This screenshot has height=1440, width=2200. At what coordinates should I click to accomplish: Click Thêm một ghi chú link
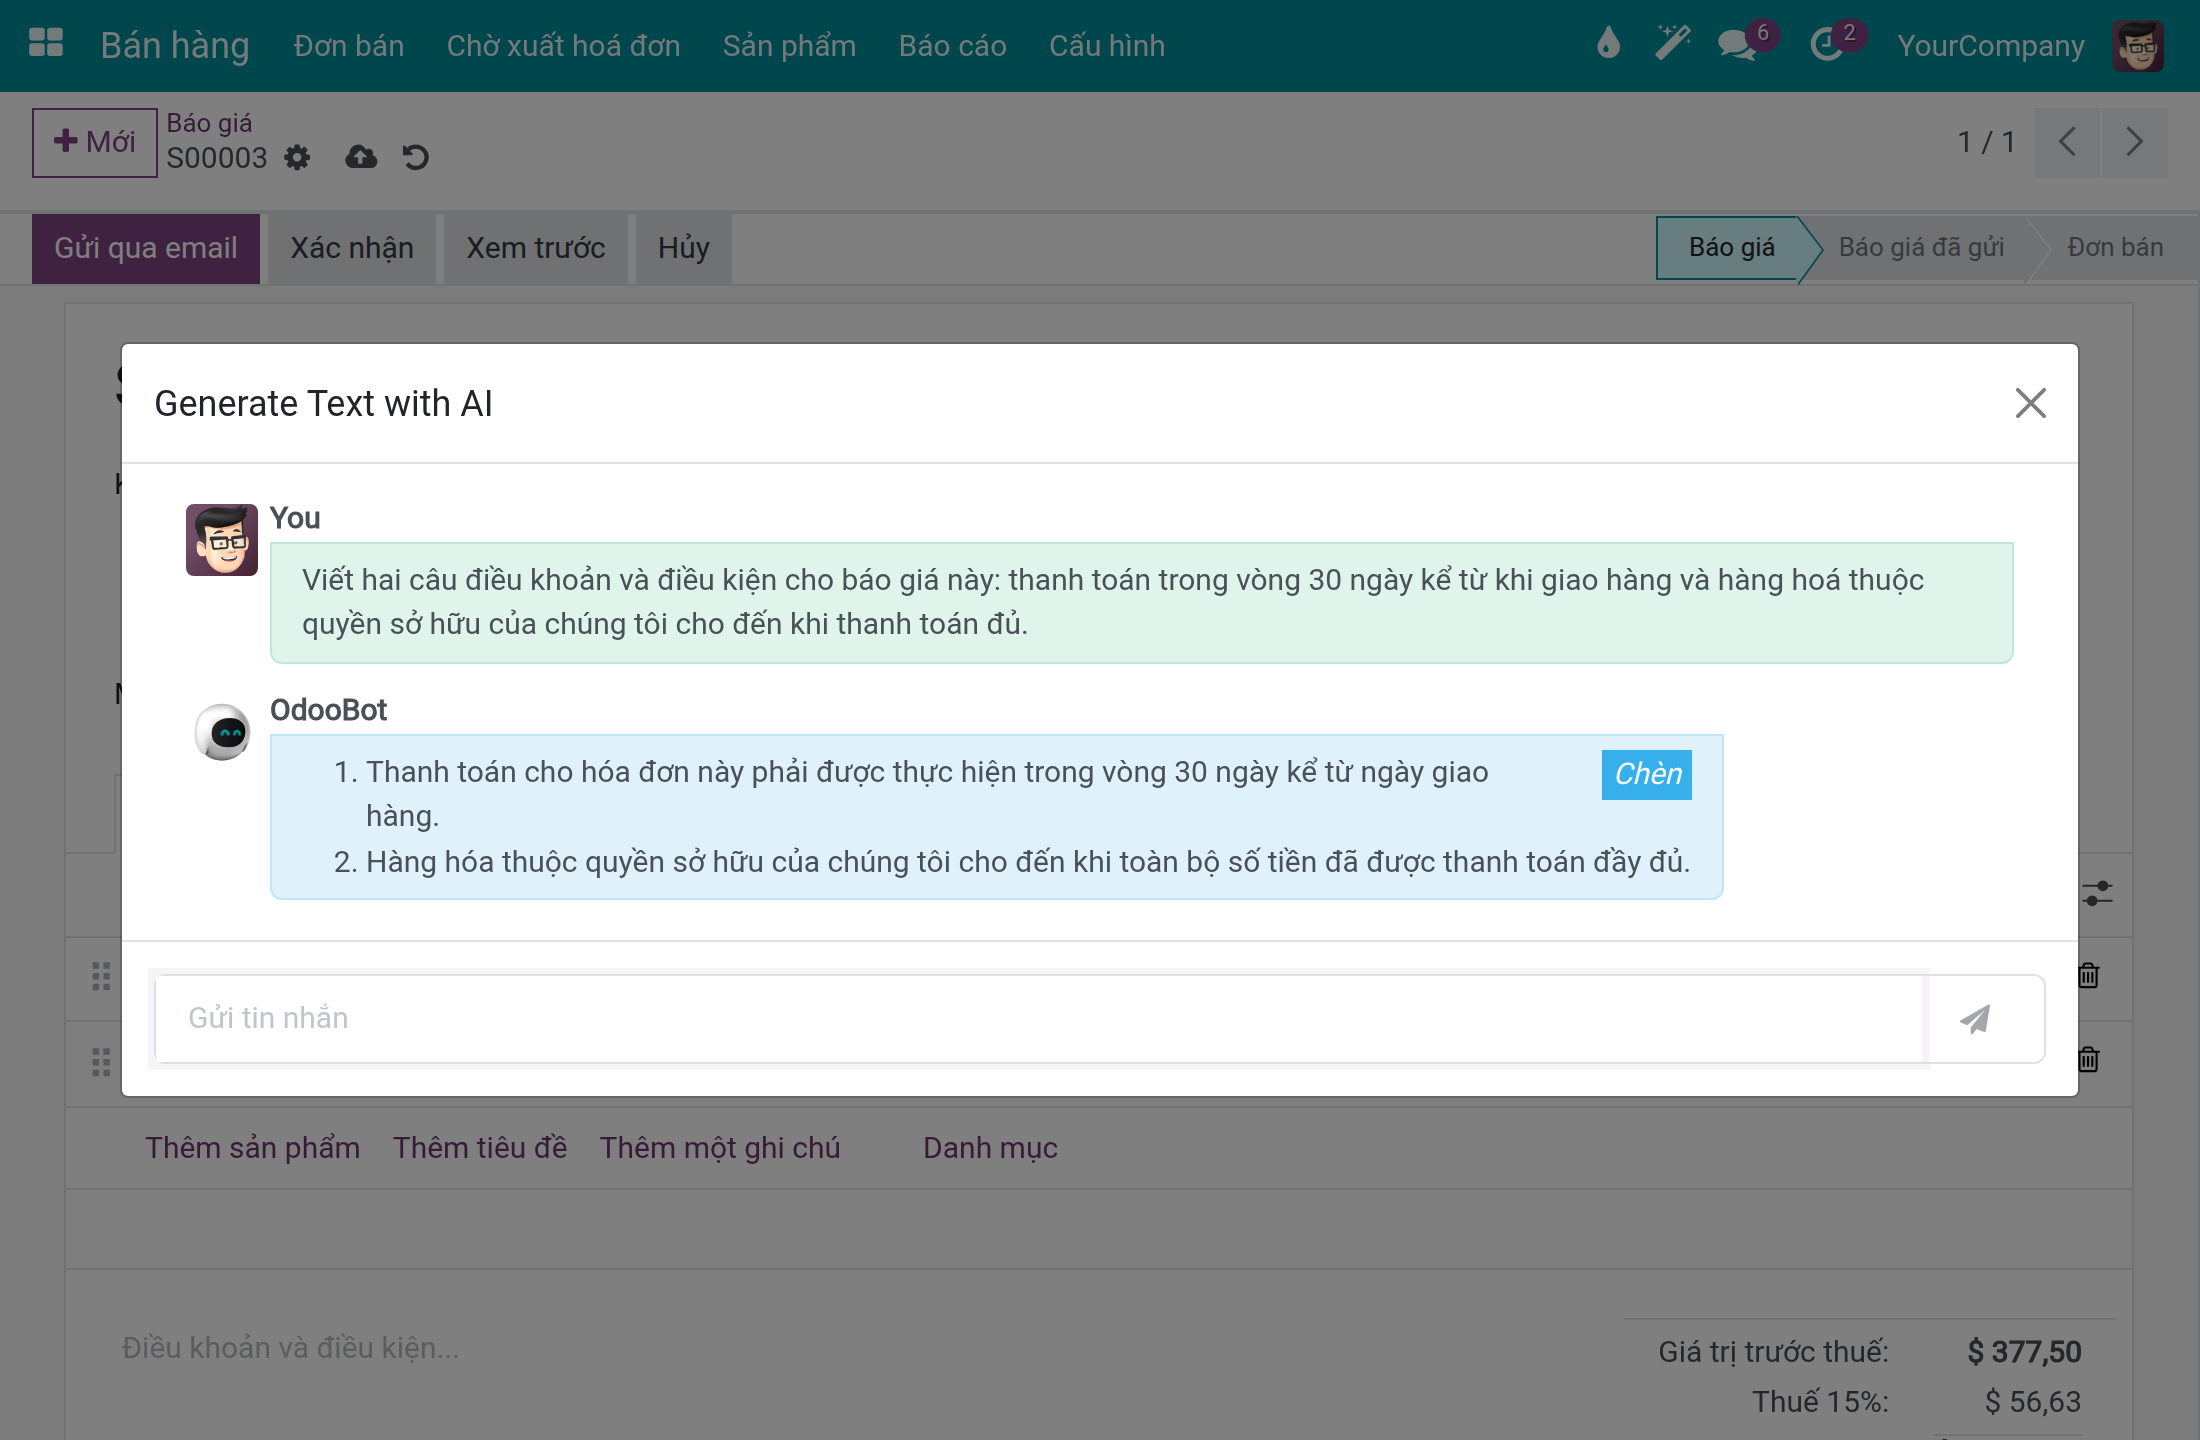point(720,1148)
